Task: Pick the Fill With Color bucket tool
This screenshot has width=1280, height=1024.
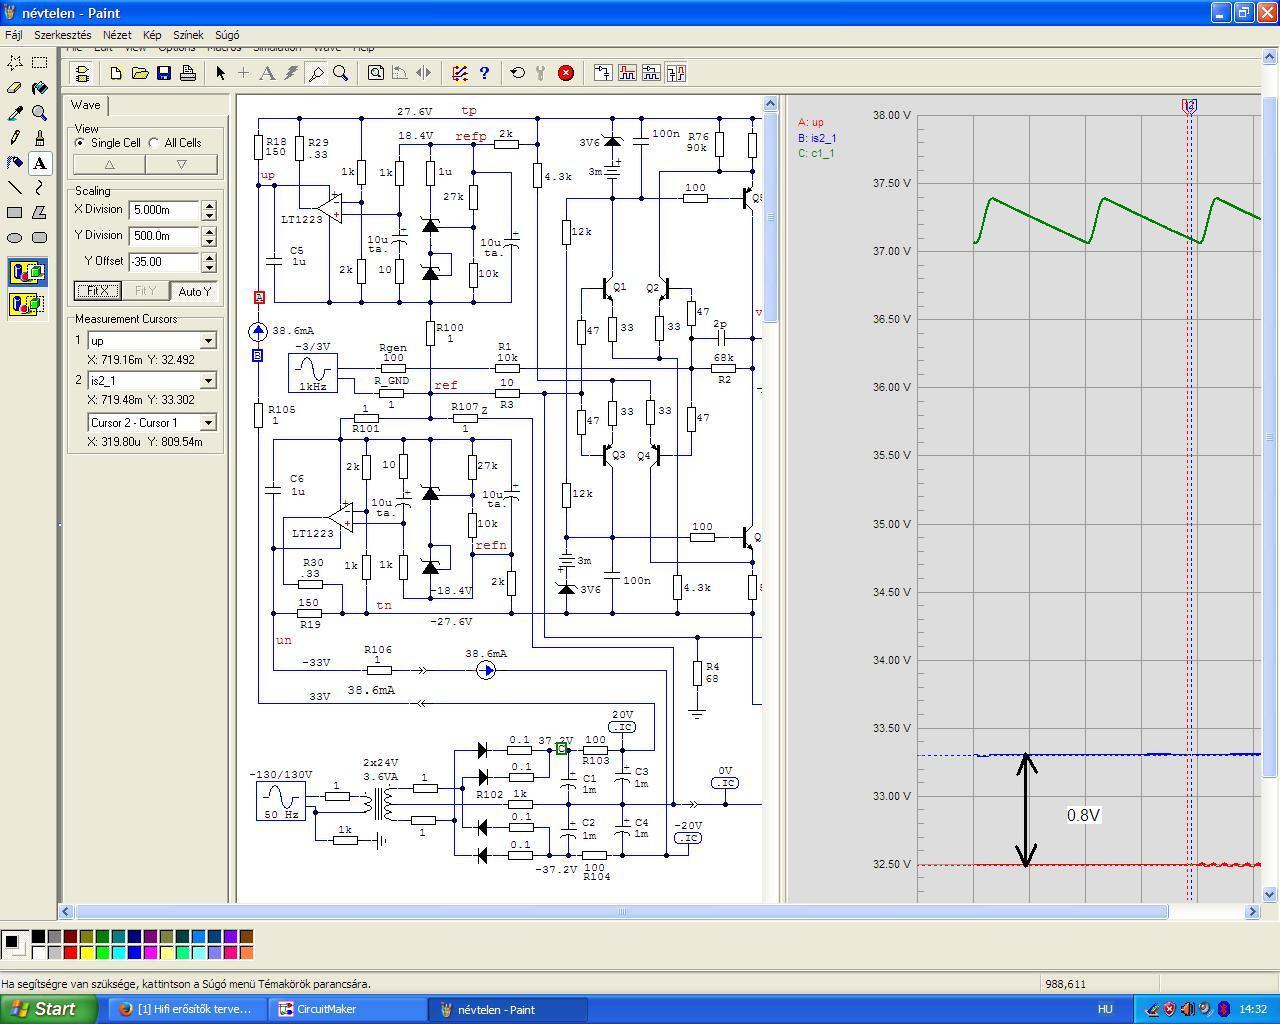Action: [x=39, y=88]
